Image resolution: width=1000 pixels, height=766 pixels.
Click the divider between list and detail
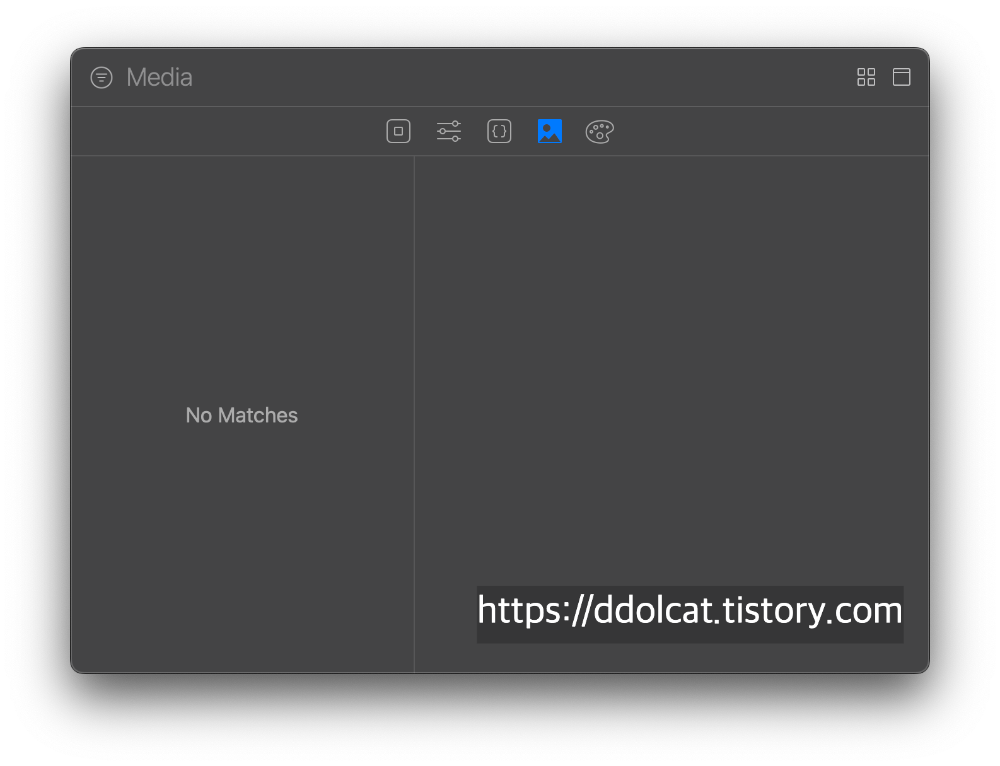(x=414, y=400)
